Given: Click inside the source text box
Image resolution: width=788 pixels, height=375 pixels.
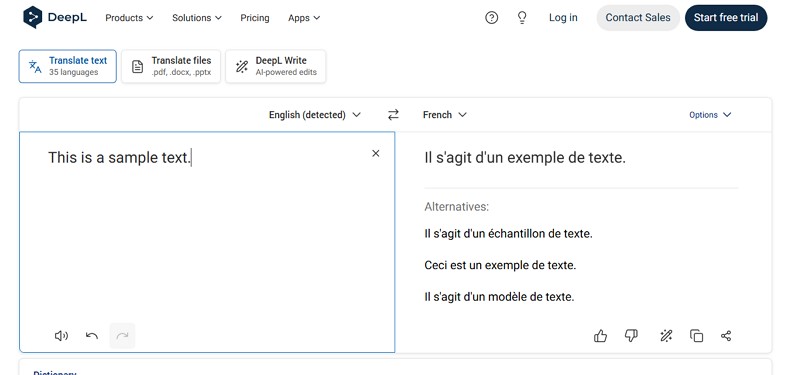Looking at the screenshot, I should [x=207, y=242].
